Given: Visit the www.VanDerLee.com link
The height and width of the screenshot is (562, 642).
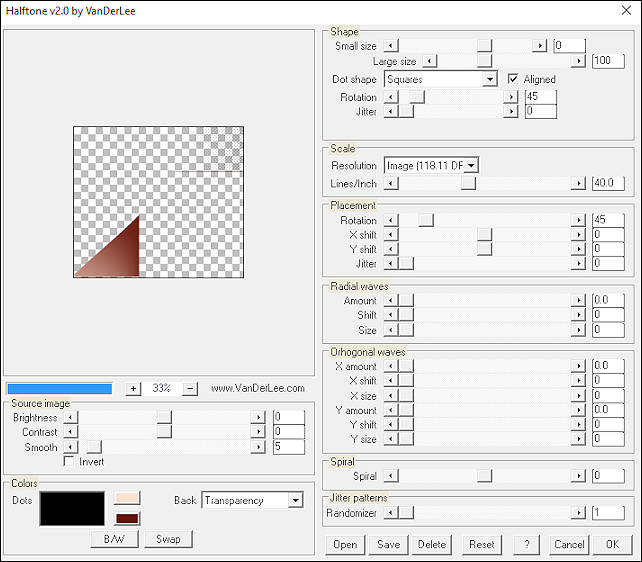Looking at the screenshot, I should [x=258, y=388].
